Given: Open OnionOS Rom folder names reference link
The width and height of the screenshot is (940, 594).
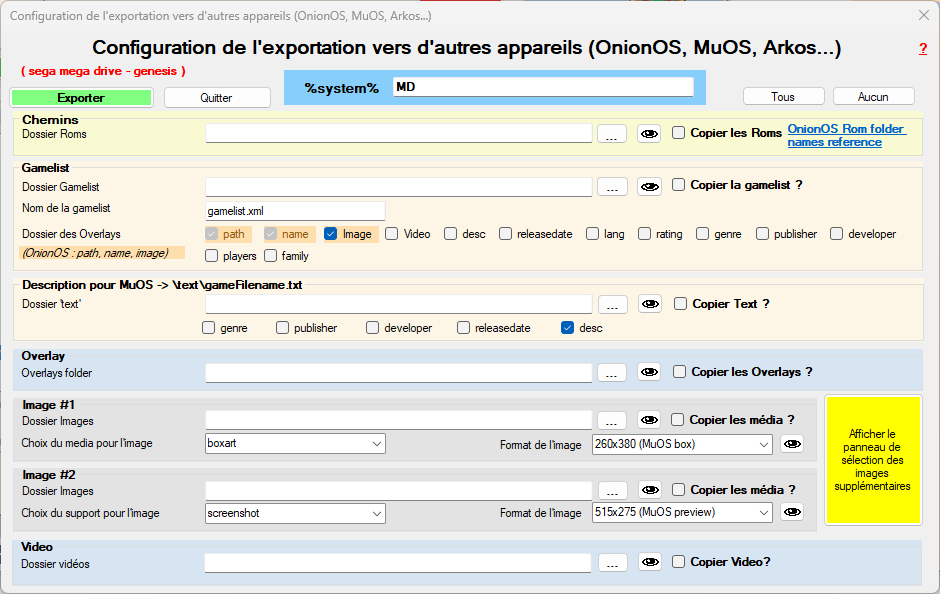Looking at the screenshot, I should point(846,135).
